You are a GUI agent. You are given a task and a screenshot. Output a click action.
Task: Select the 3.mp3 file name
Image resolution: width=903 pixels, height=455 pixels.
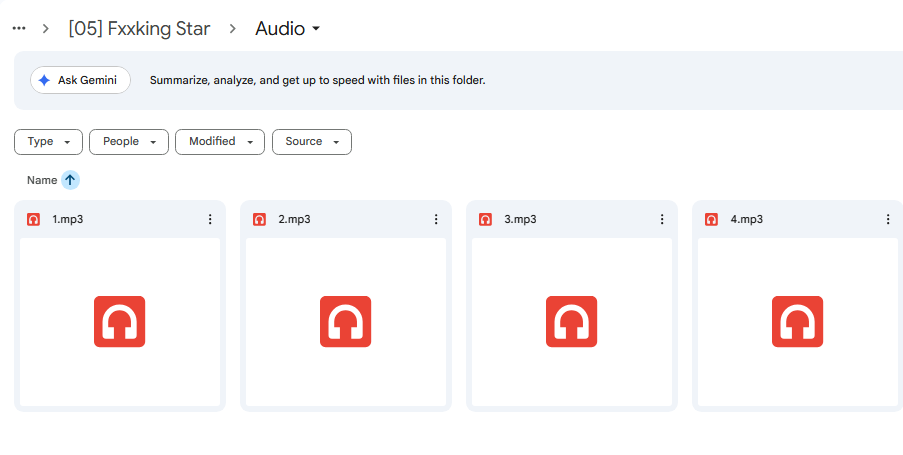(x=521, y=219)
